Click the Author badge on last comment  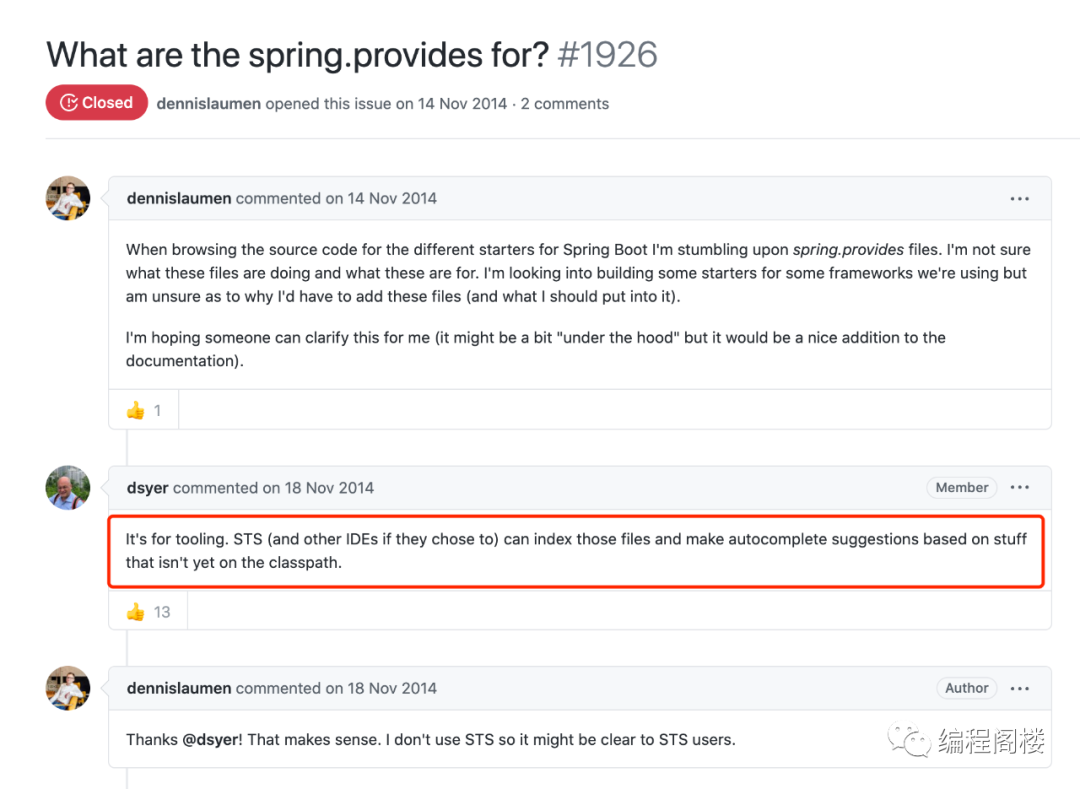[967, 688]
